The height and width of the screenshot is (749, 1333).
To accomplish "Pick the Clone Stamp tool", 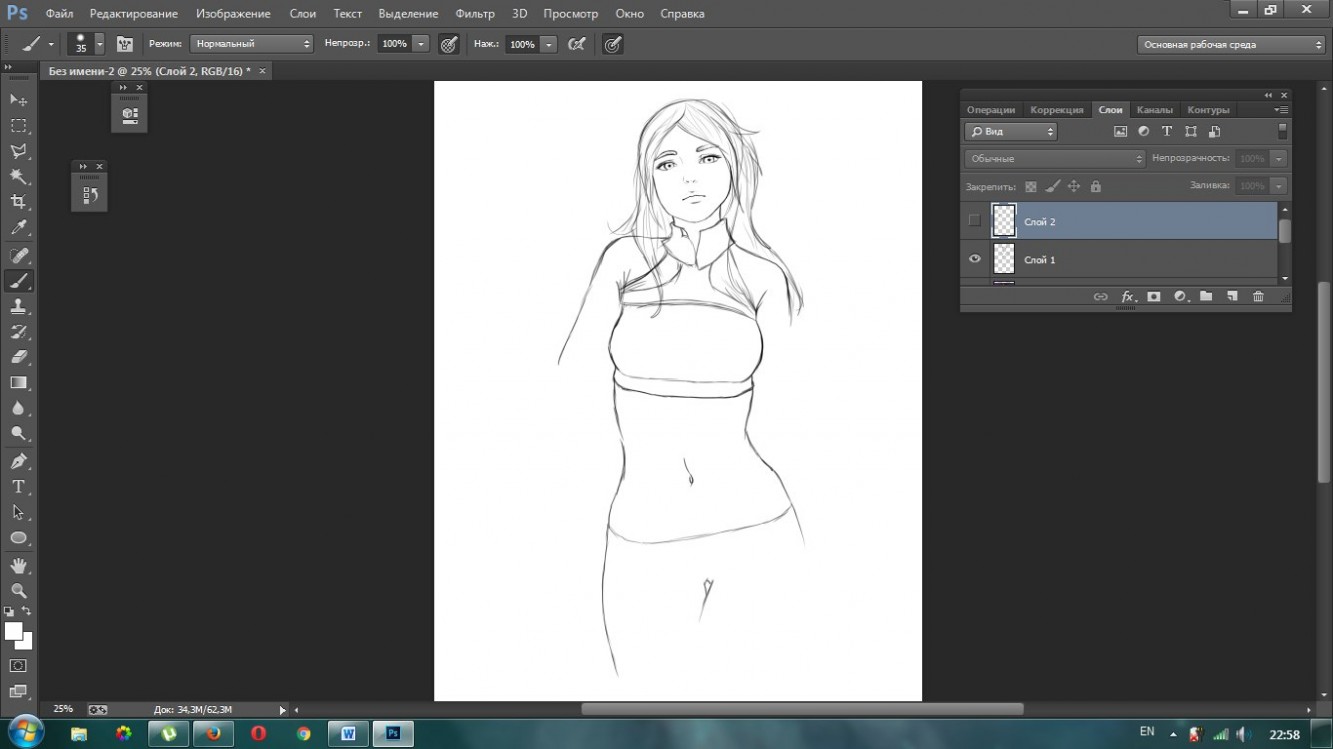I will 18,307.
